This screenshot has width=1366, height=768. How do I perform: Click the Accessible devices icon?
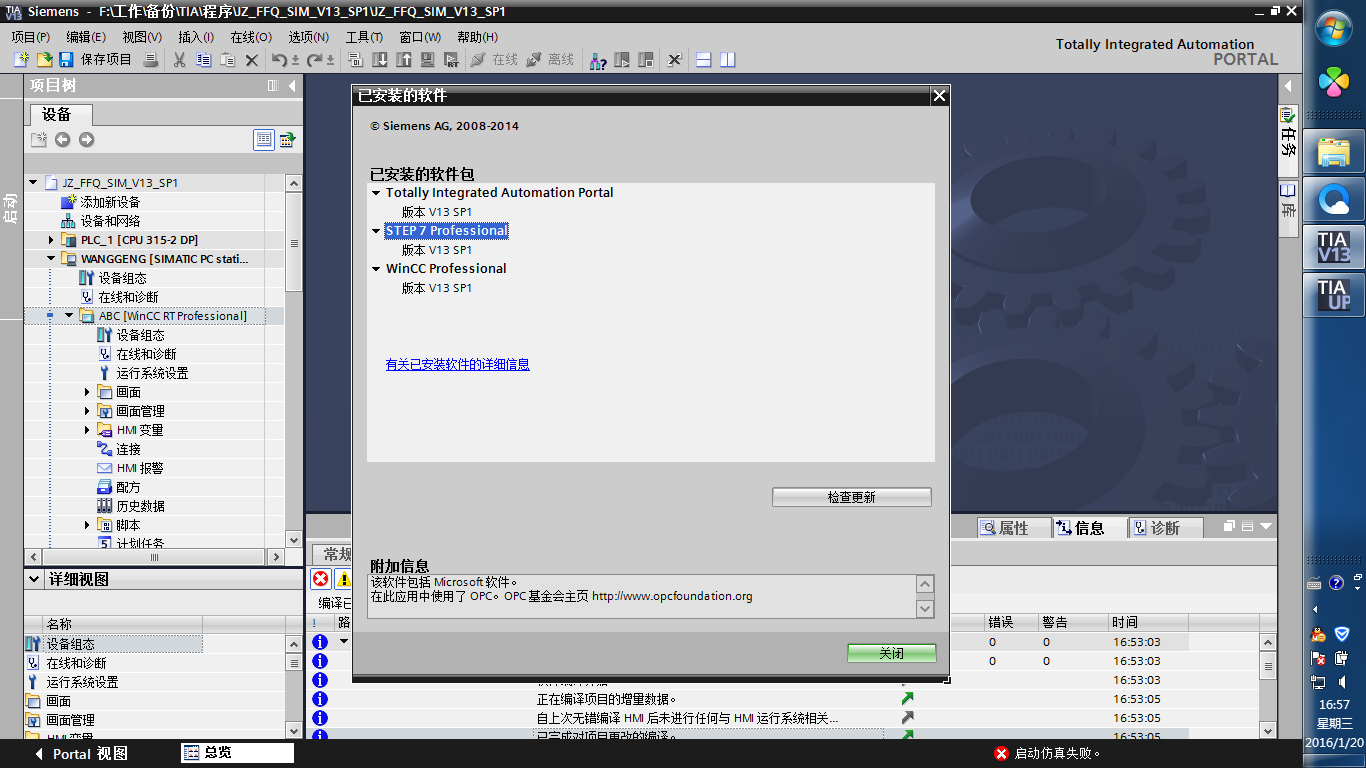pos(597,60)
